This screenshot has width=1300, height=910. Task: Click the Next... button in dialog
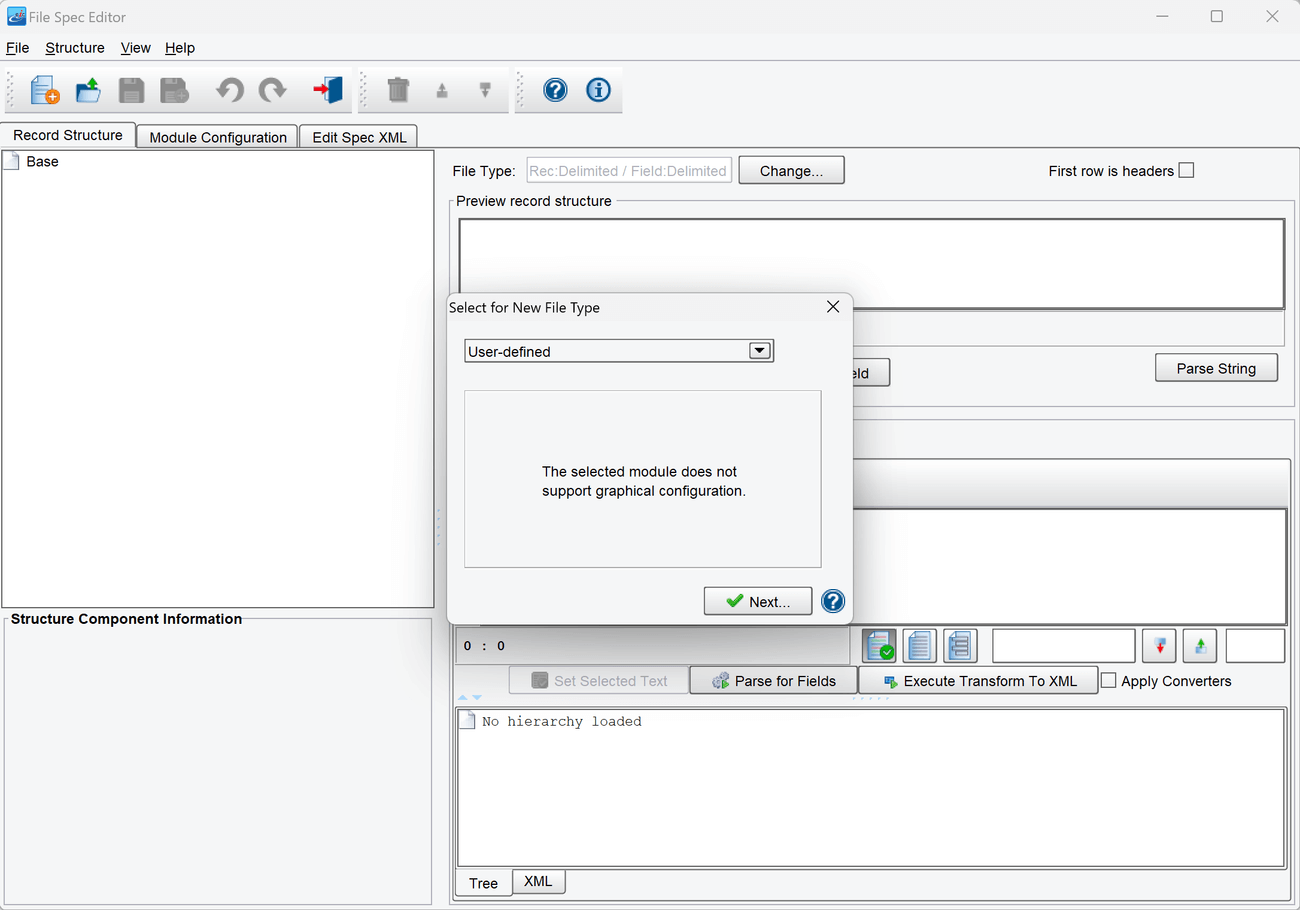pyautogui.click(x=758, y=601)
